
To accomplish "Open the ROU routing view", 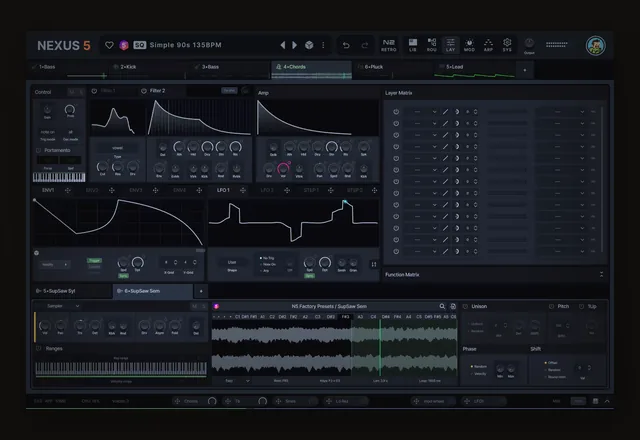I will tap(431, 45).
